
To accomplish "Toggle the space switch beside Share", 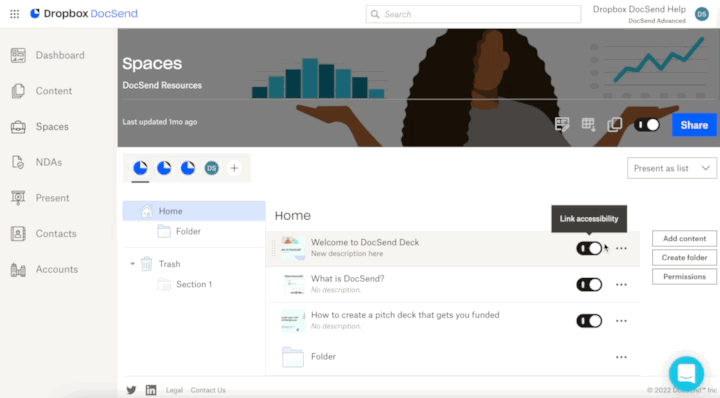I will click(647, 125).
